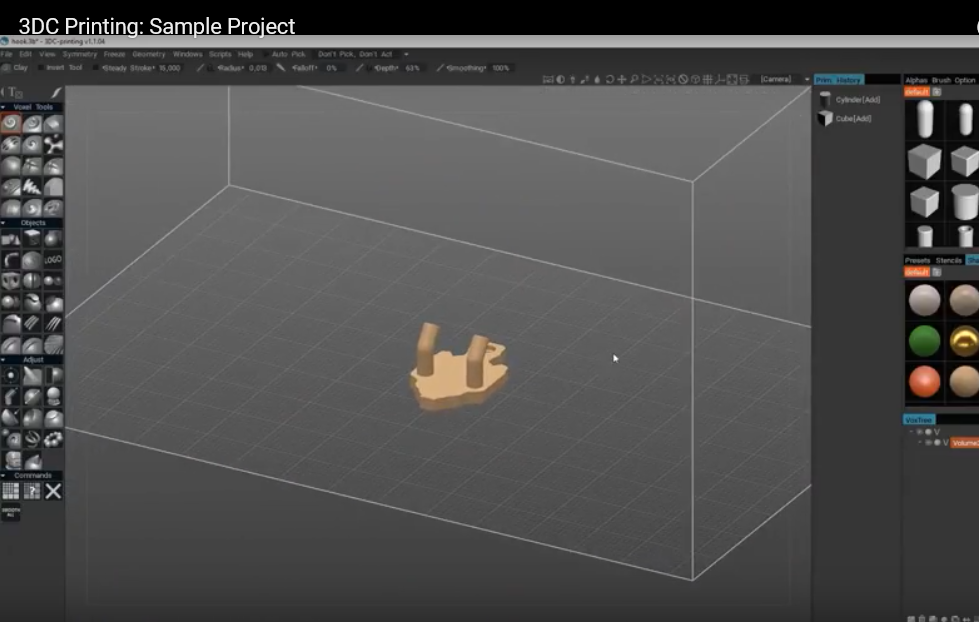Toggle the grid display viewport icon
Viewport: 979px width, 622px height.
707,79
